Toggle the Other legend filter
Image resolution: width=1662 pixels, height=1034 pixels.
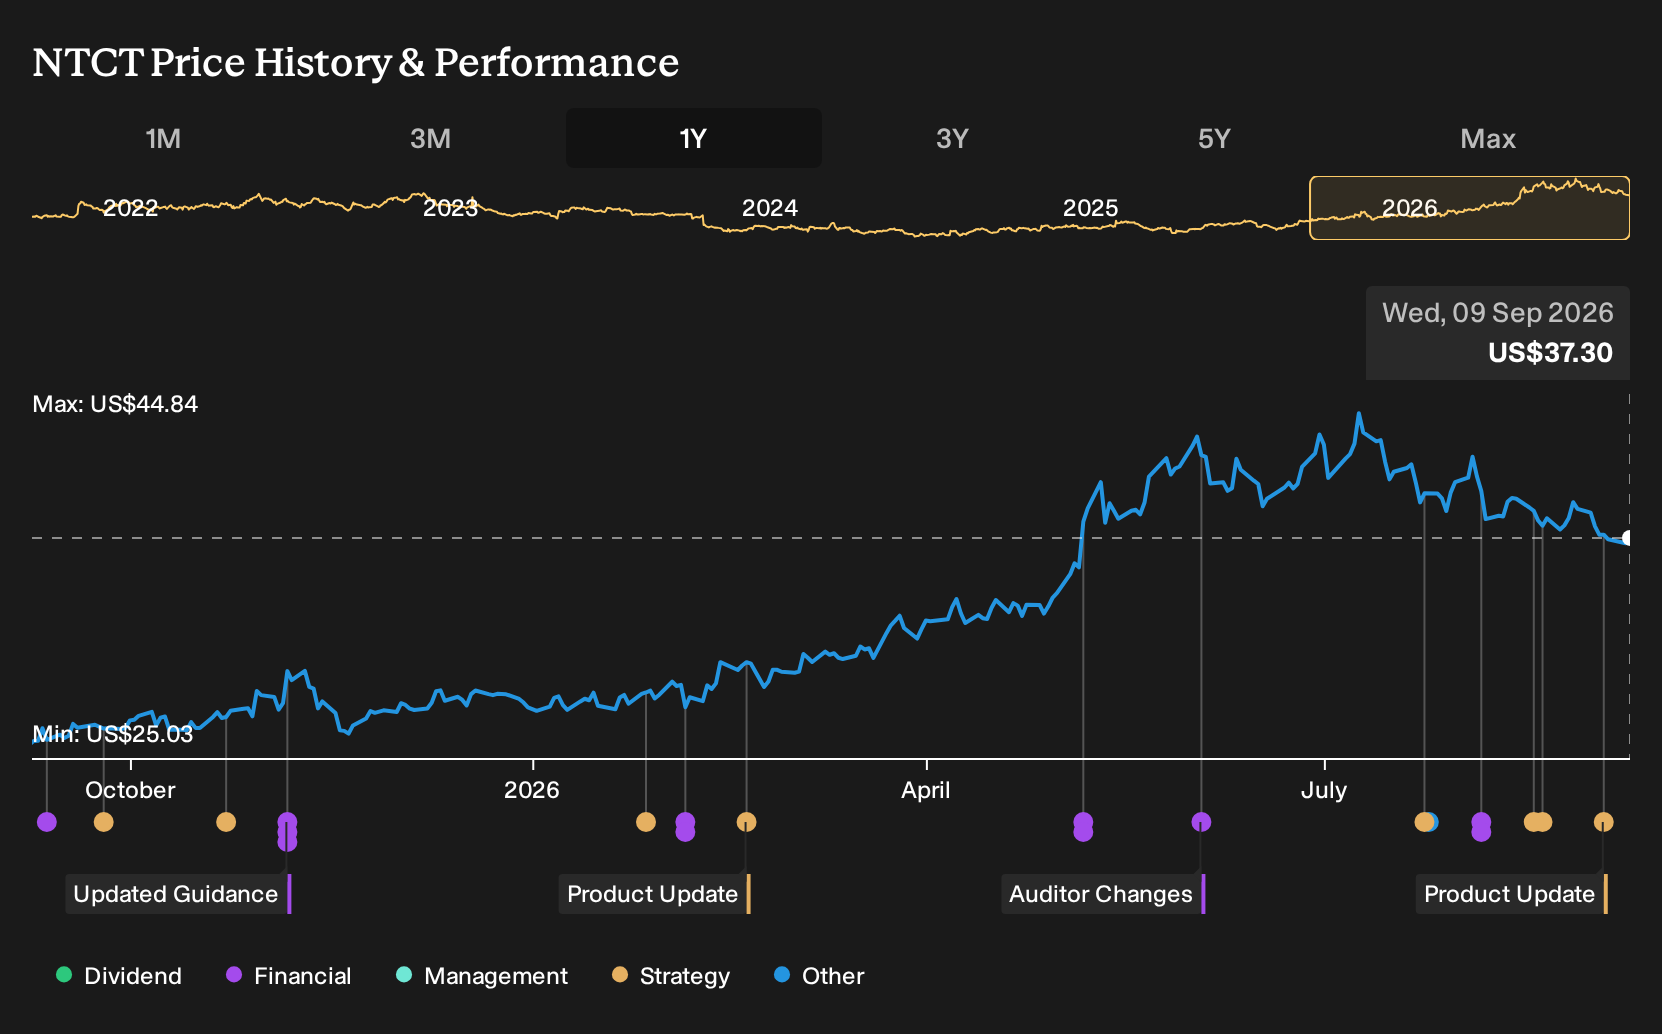(819, 976)
